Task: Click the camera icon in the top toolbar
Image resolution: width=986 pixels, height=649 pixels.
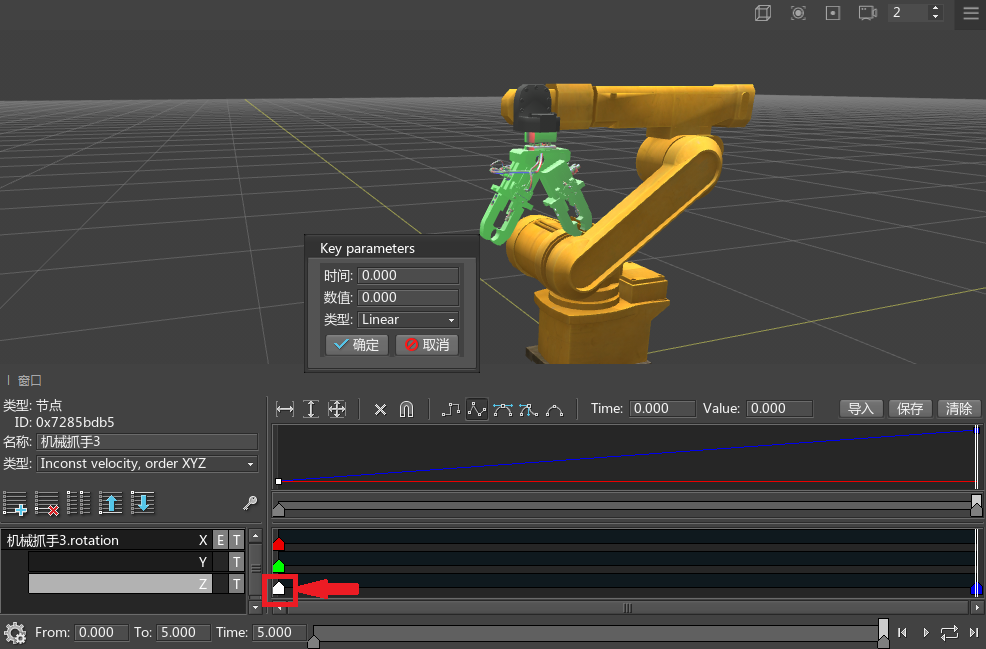Action: click(867, 13)
